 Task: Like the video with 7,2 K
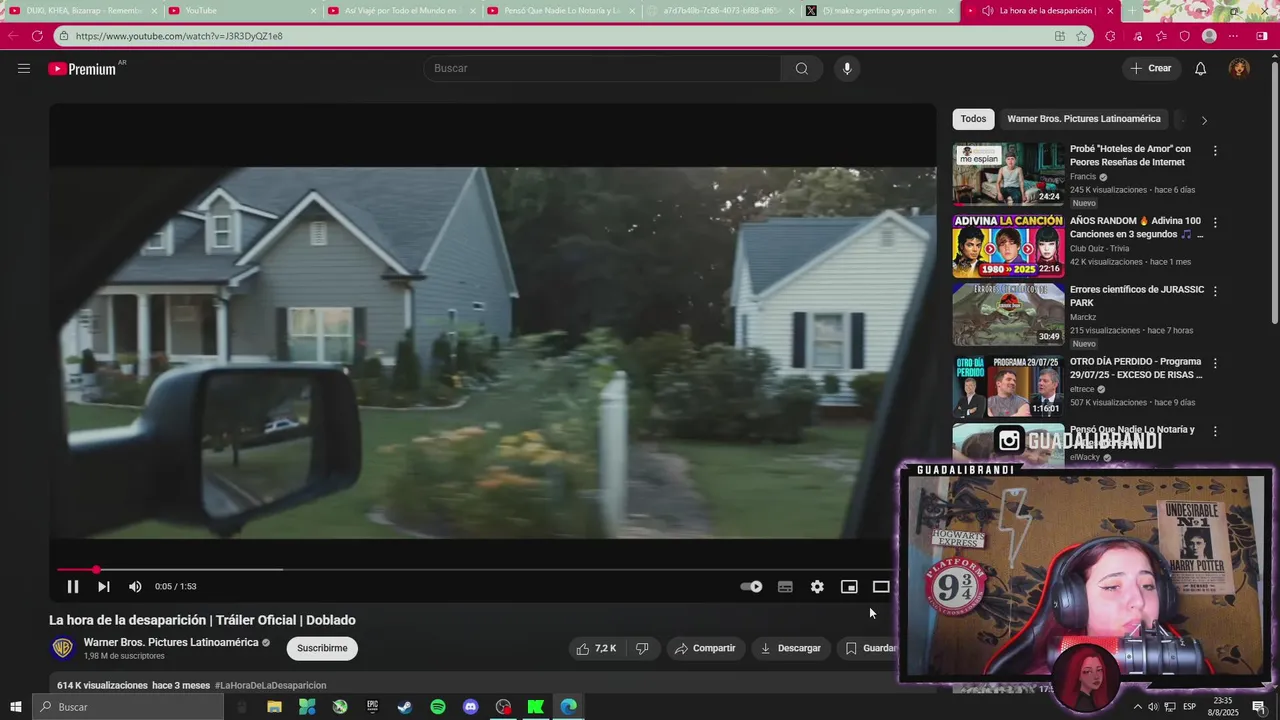[x=596, y=648]
